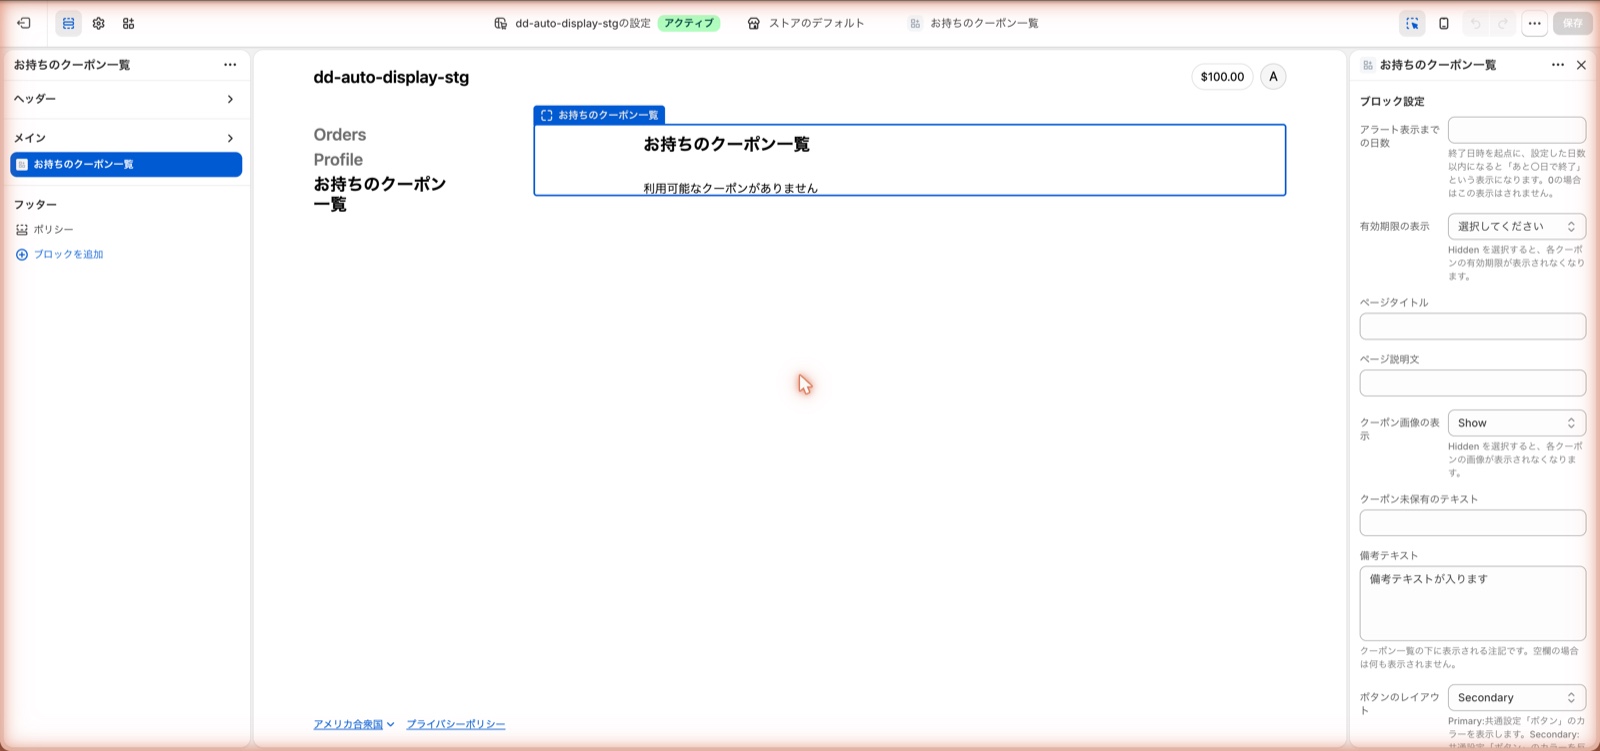Open アメリカ合衆国 country selector

354,724
